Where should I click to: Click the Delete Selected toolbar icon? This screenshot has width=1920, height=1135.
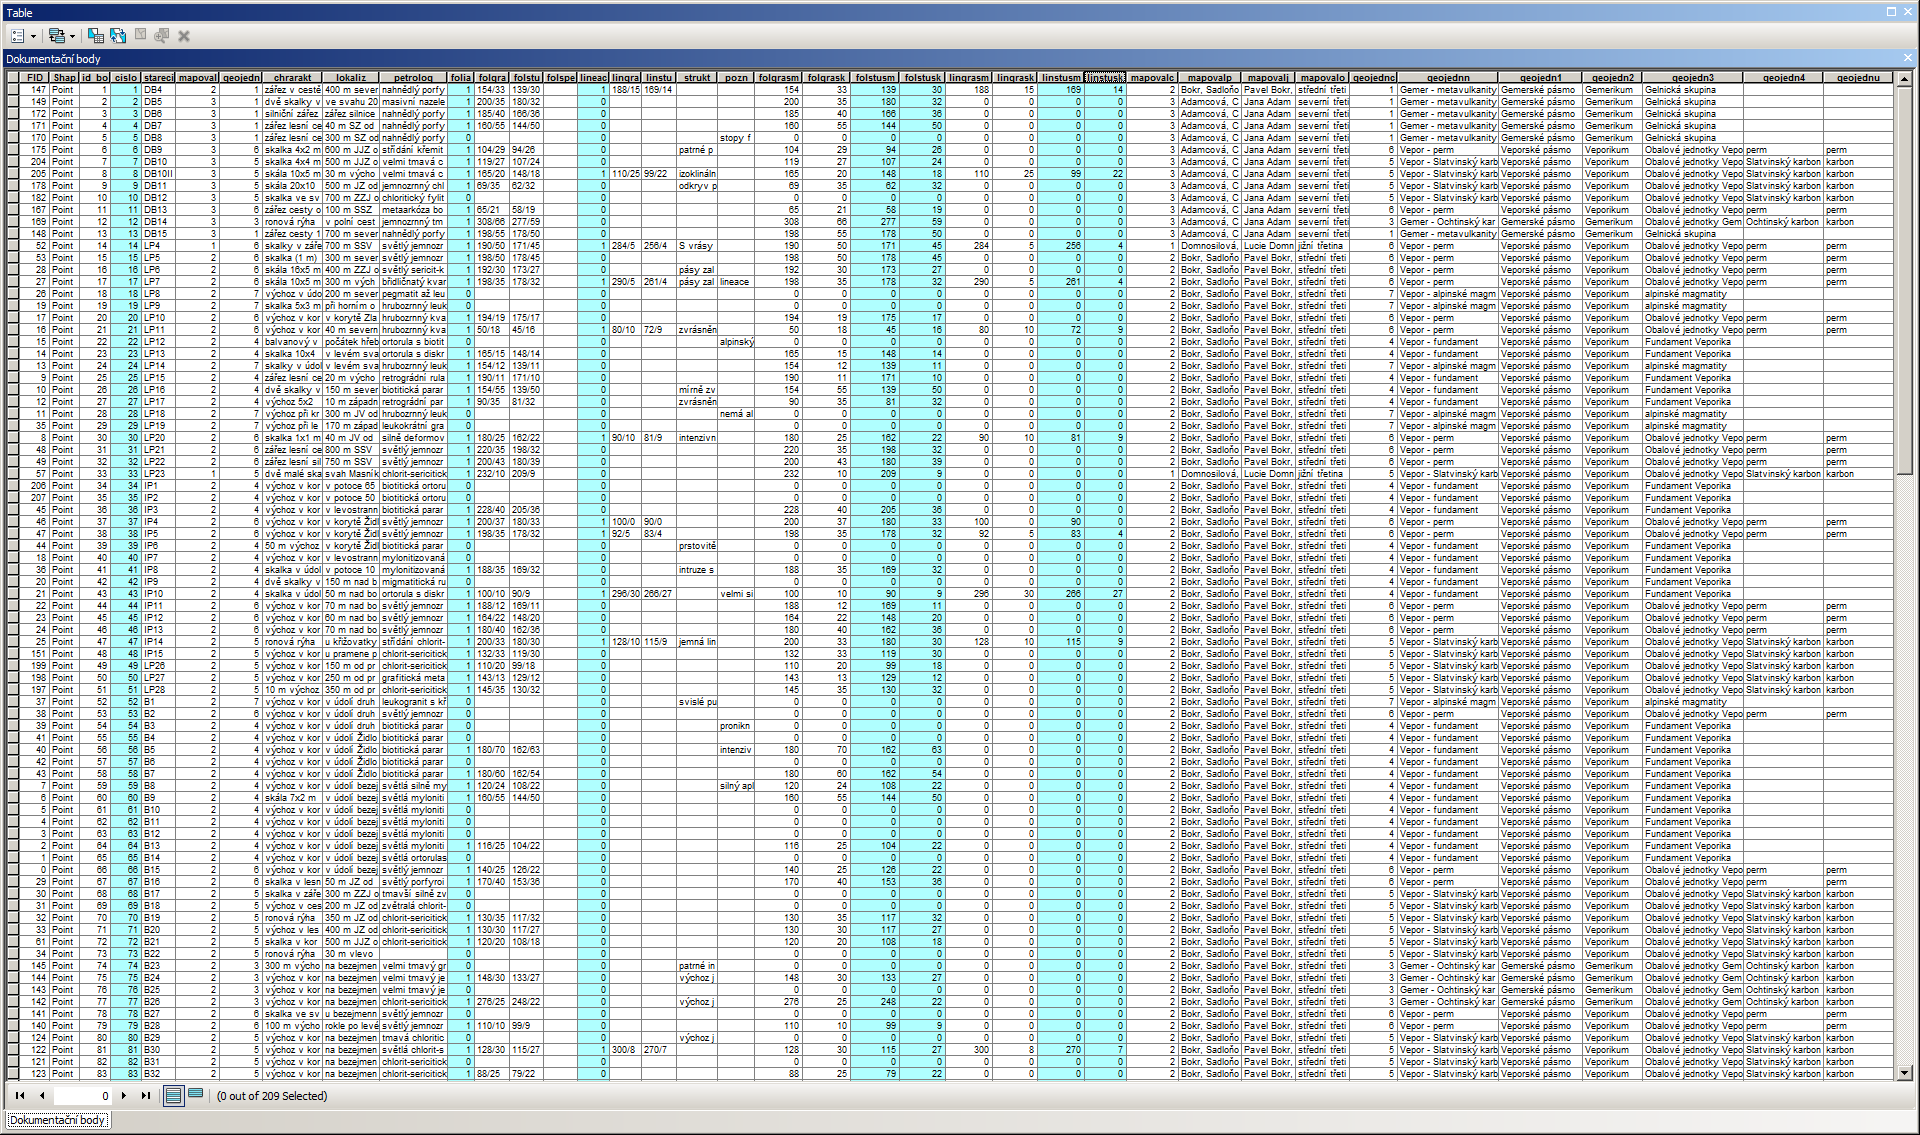(x=184, y=36)
